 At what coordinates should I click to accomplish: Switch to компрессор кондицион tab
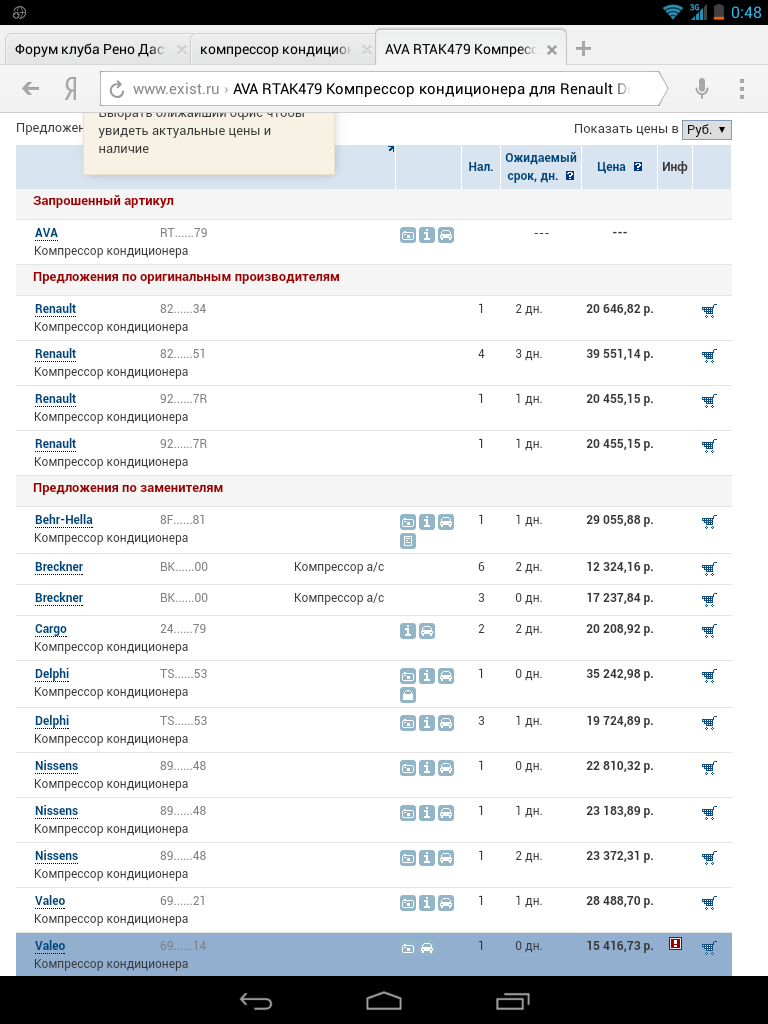(x=275, y=50)
